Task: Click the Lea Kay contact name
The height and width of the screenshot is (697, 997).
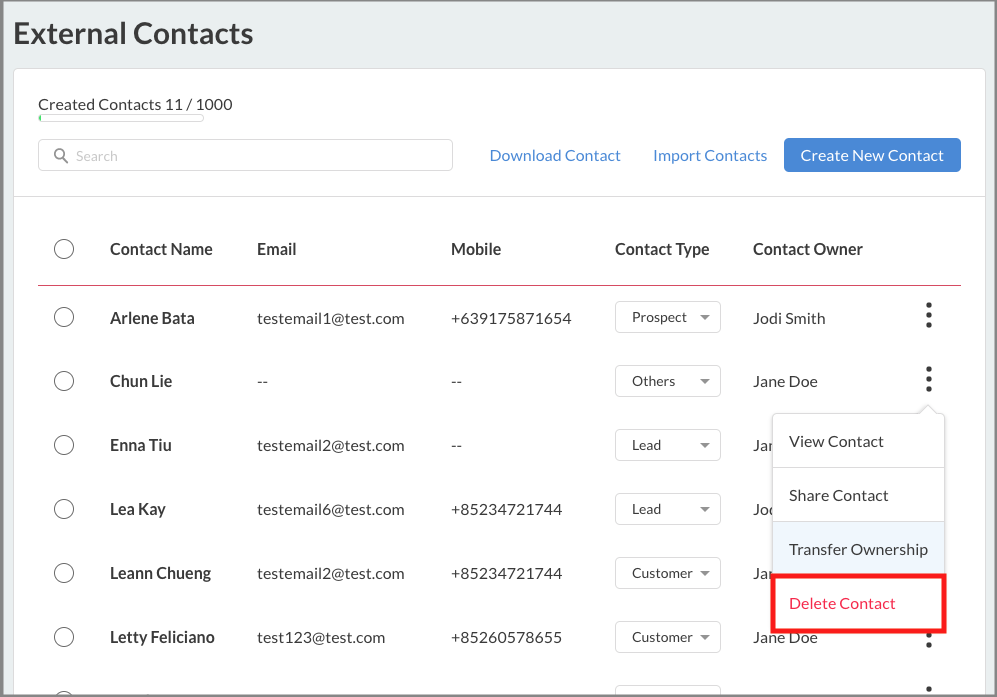Action: (x=137, y=509)
